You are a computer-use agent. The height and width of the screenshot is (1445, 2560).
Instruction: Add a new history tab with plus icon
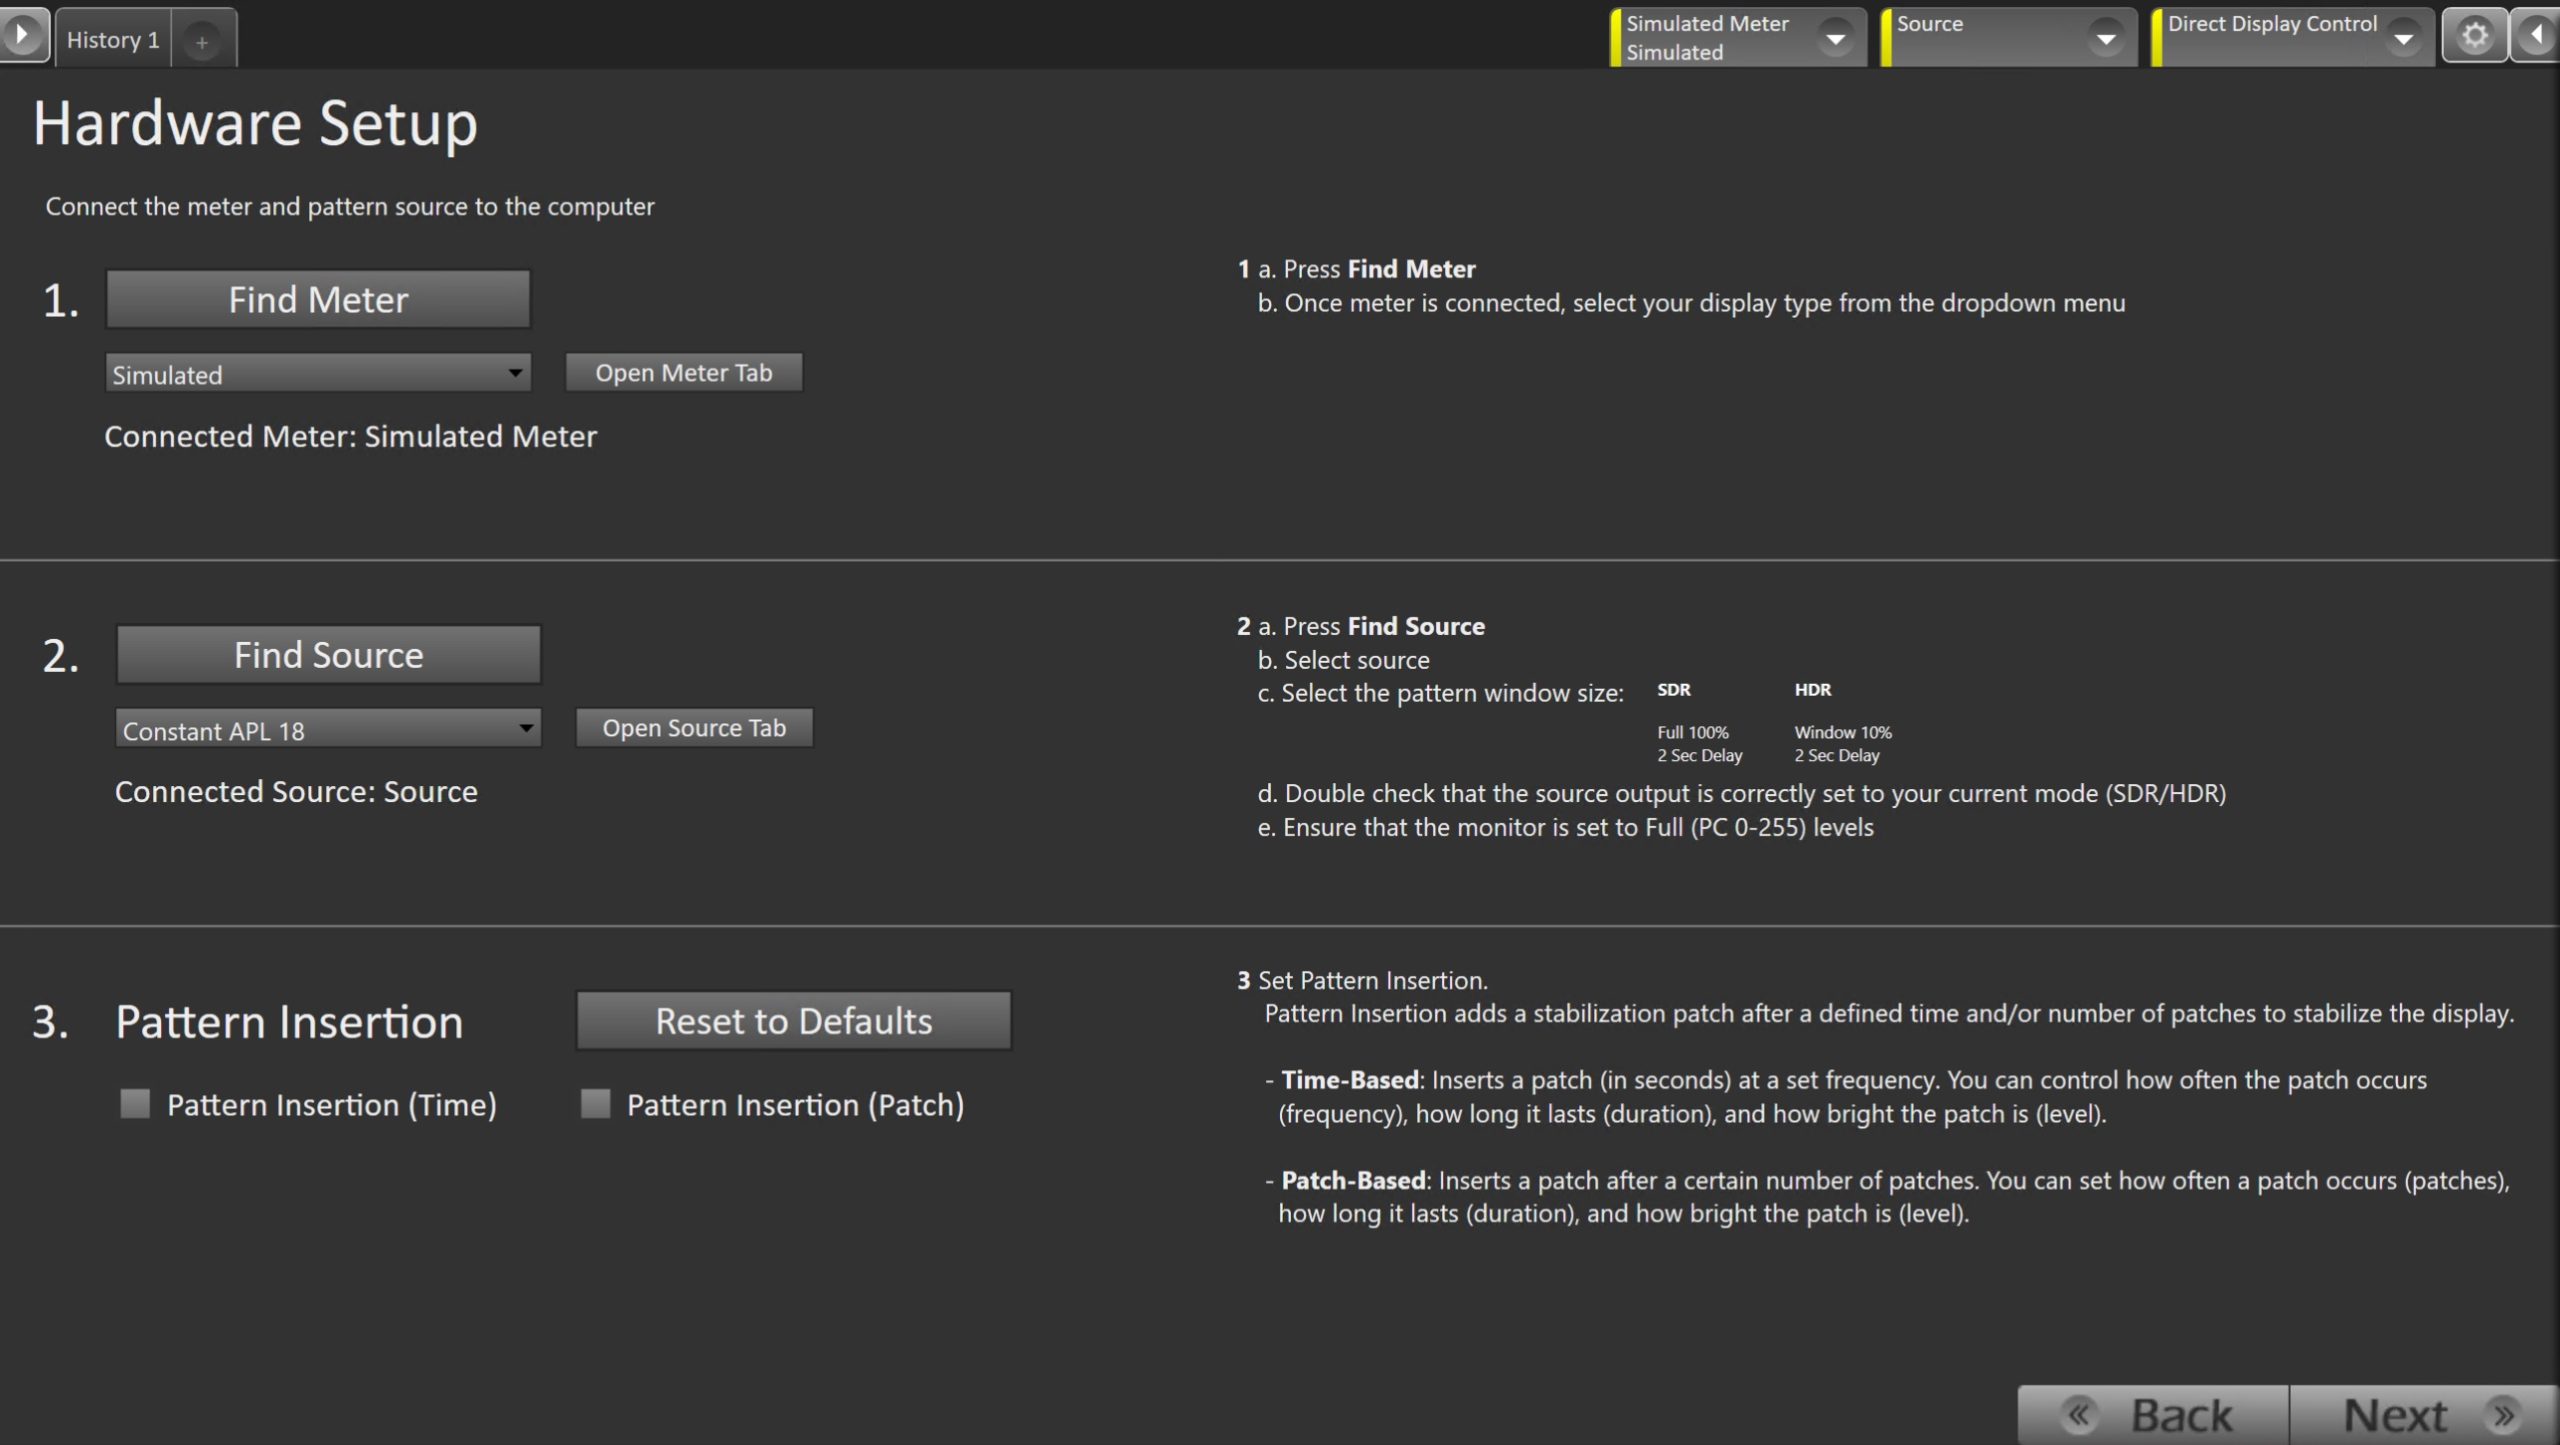pyautogui.click(x=202, y=41)
